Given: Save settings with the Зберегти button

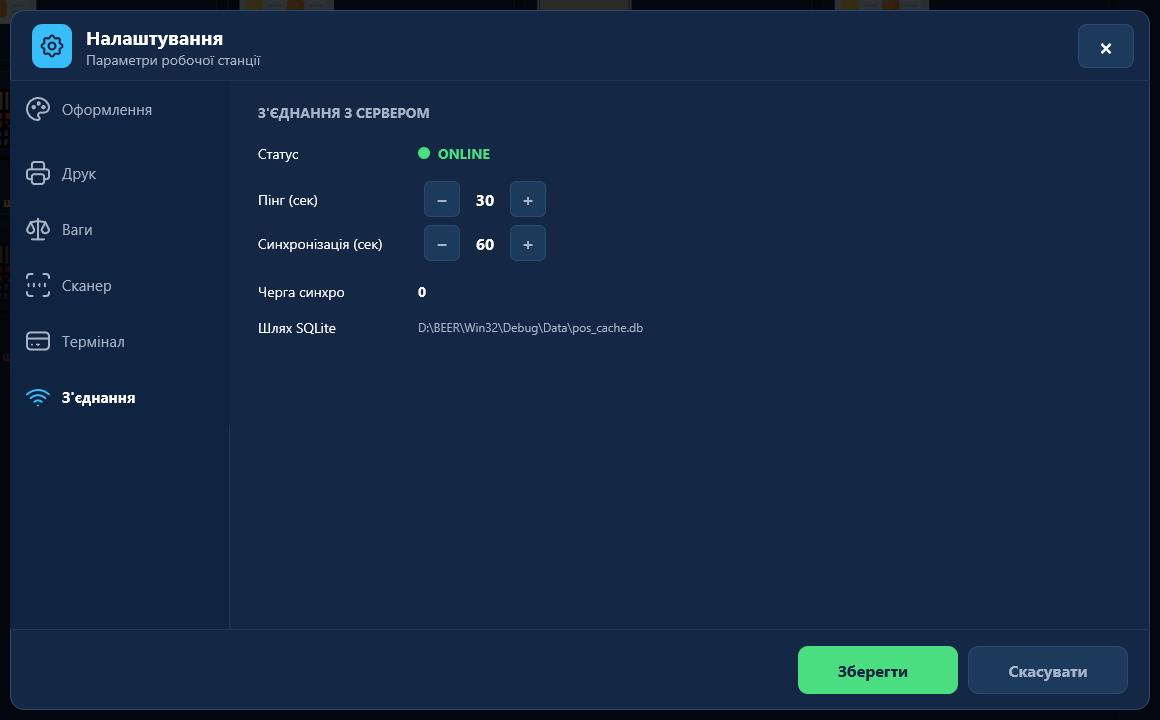Looking at the screenshot, I should 877,670.
